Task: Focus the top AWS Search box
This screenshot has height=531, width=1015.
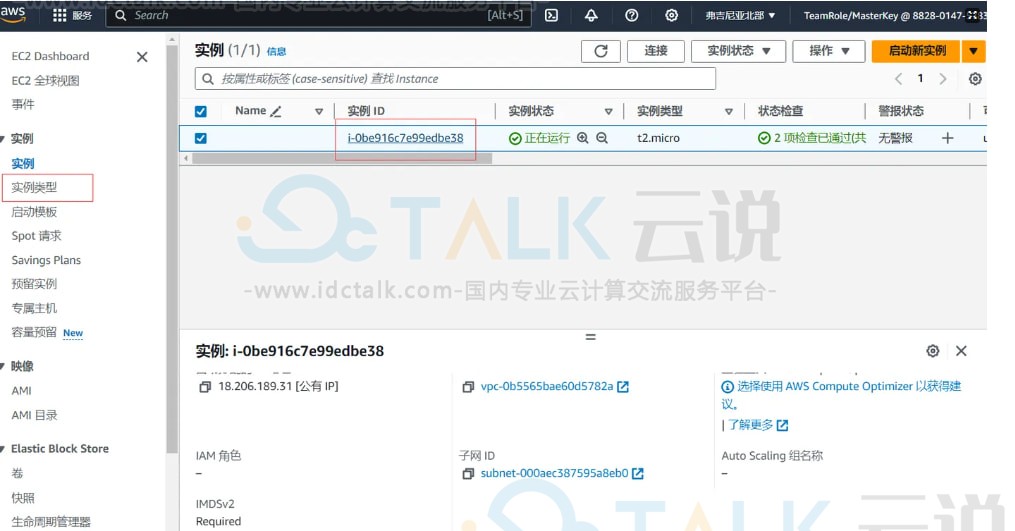Action: pos(318,15)
